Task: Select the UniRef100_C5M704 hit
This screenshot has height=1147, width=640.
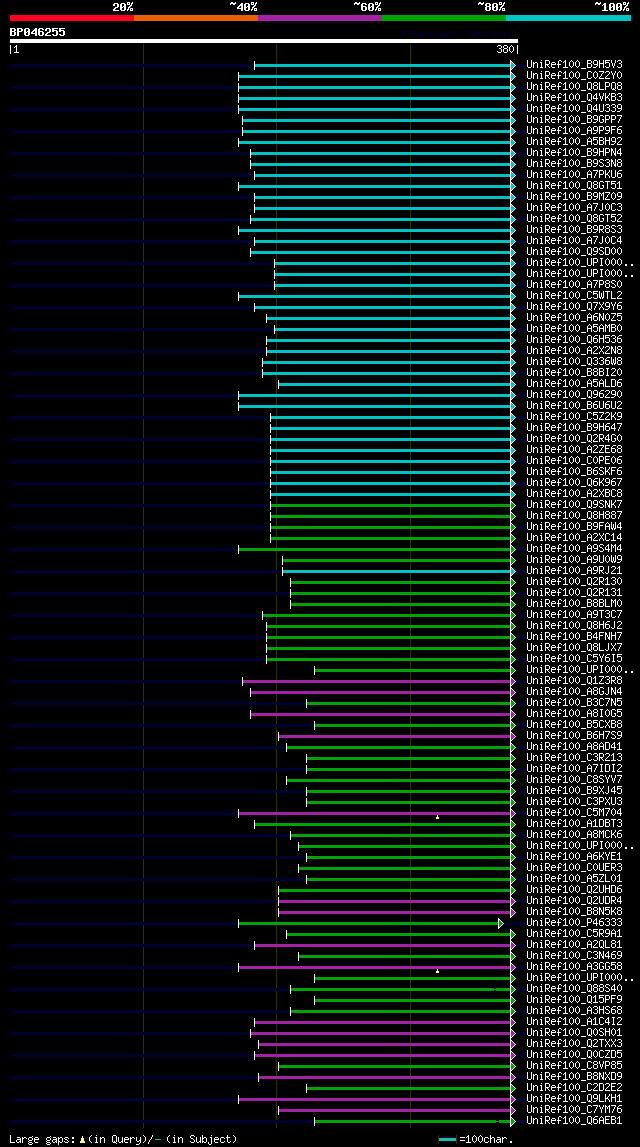Action: tap(574, 813)
